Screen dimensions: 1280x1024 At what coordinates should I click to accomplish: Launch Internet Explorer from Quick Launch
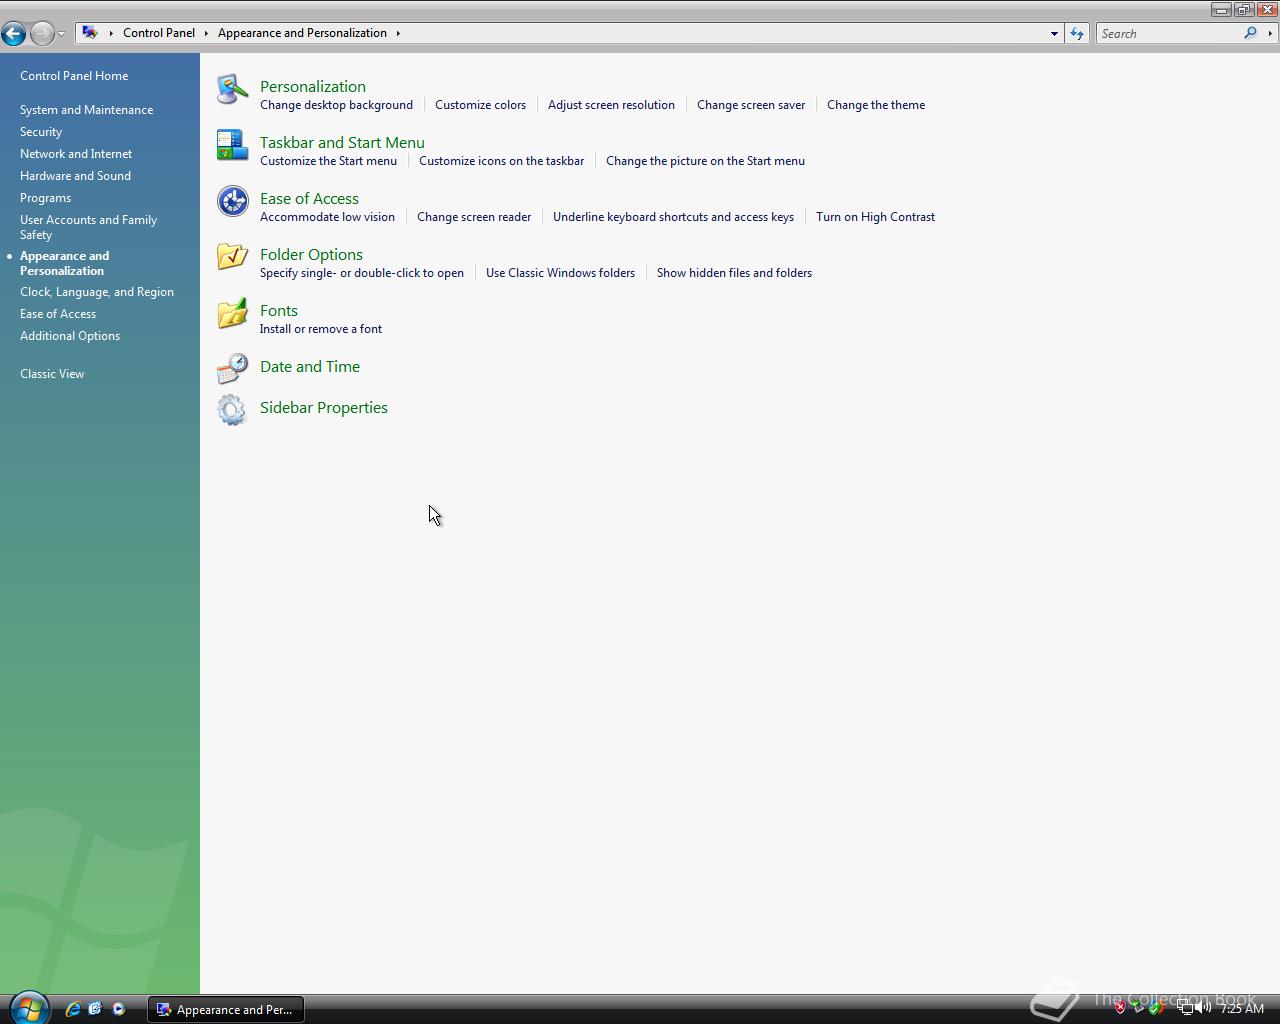[72, 1009]
